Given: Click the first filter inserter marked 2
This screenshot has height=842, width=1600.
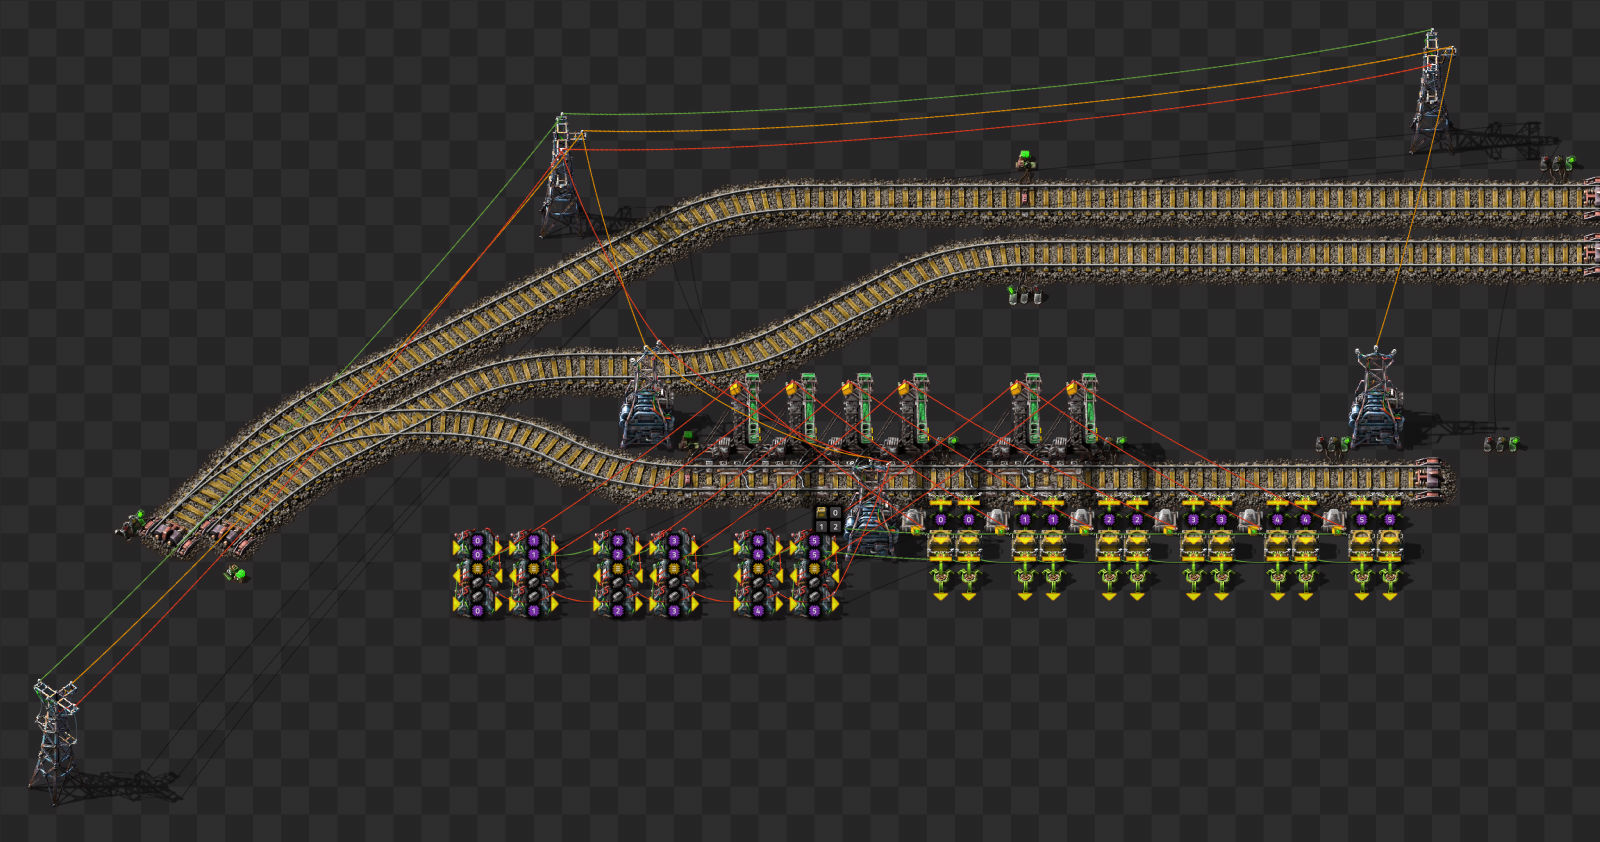Looking at the screenshot, I should pyautogui.click(x=1108, y=518).
